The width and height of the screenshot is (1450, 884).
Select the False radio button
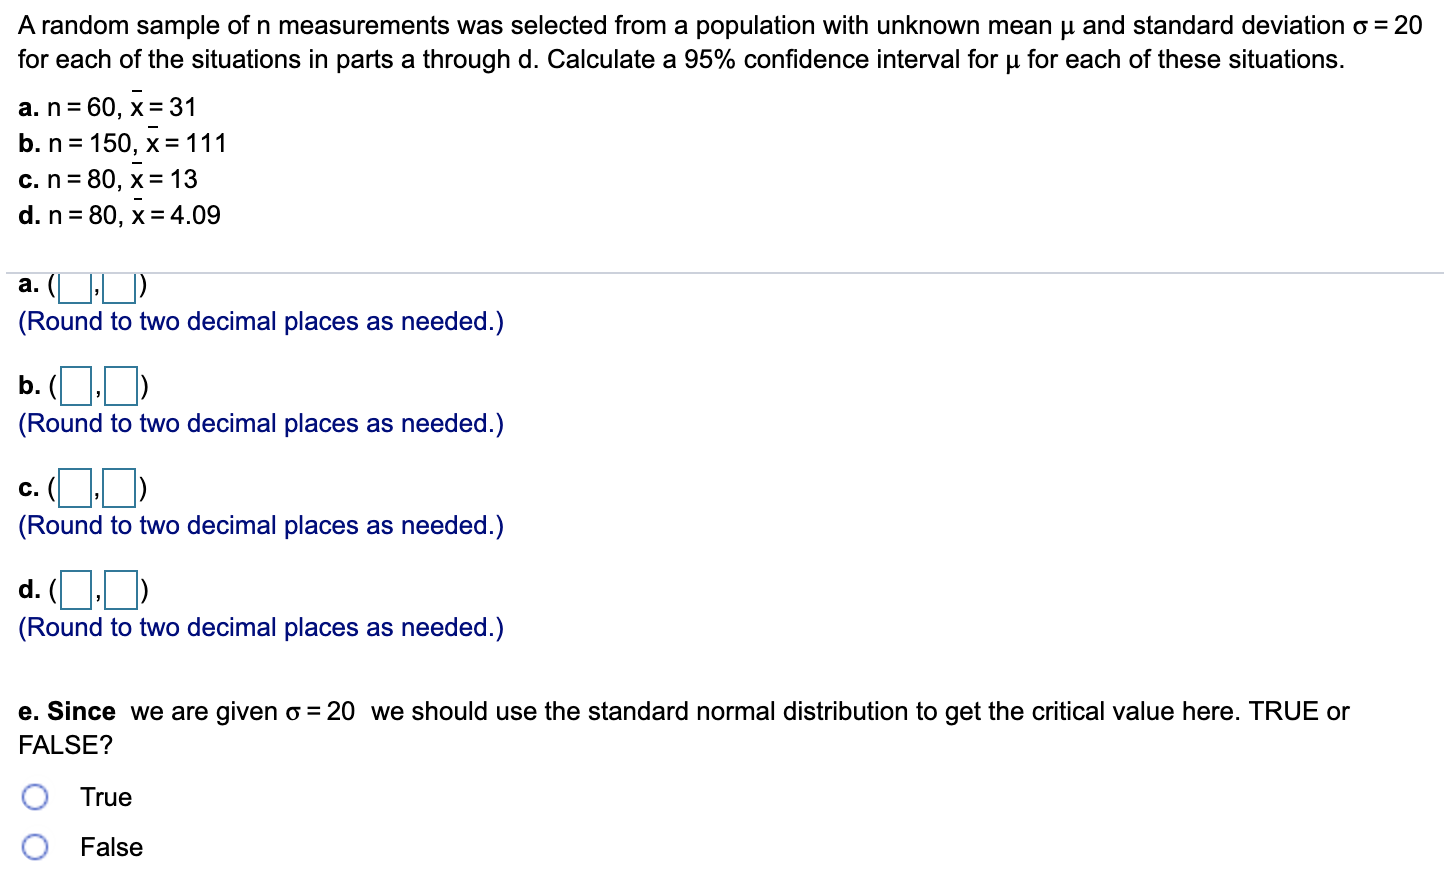tap(35, 846)
